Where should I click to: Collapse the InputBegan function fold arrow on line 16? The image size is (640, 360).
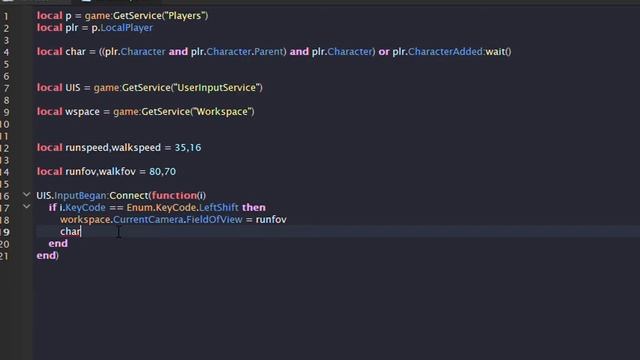(x=27, y=195)
